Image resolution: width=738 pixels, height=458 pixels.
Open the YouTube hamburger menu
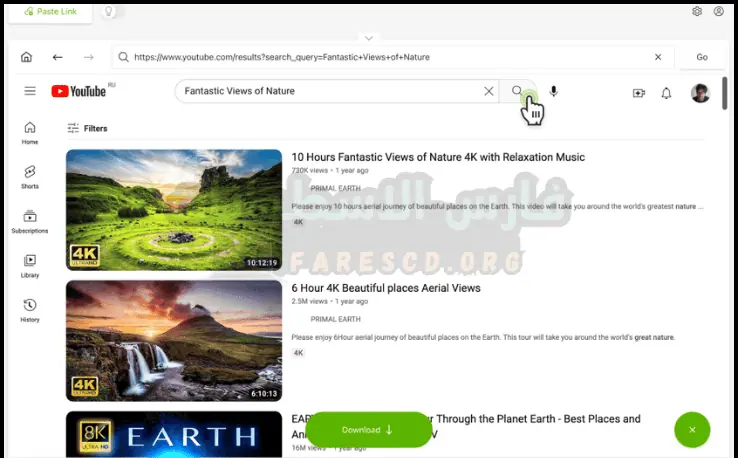pos(30,91)
